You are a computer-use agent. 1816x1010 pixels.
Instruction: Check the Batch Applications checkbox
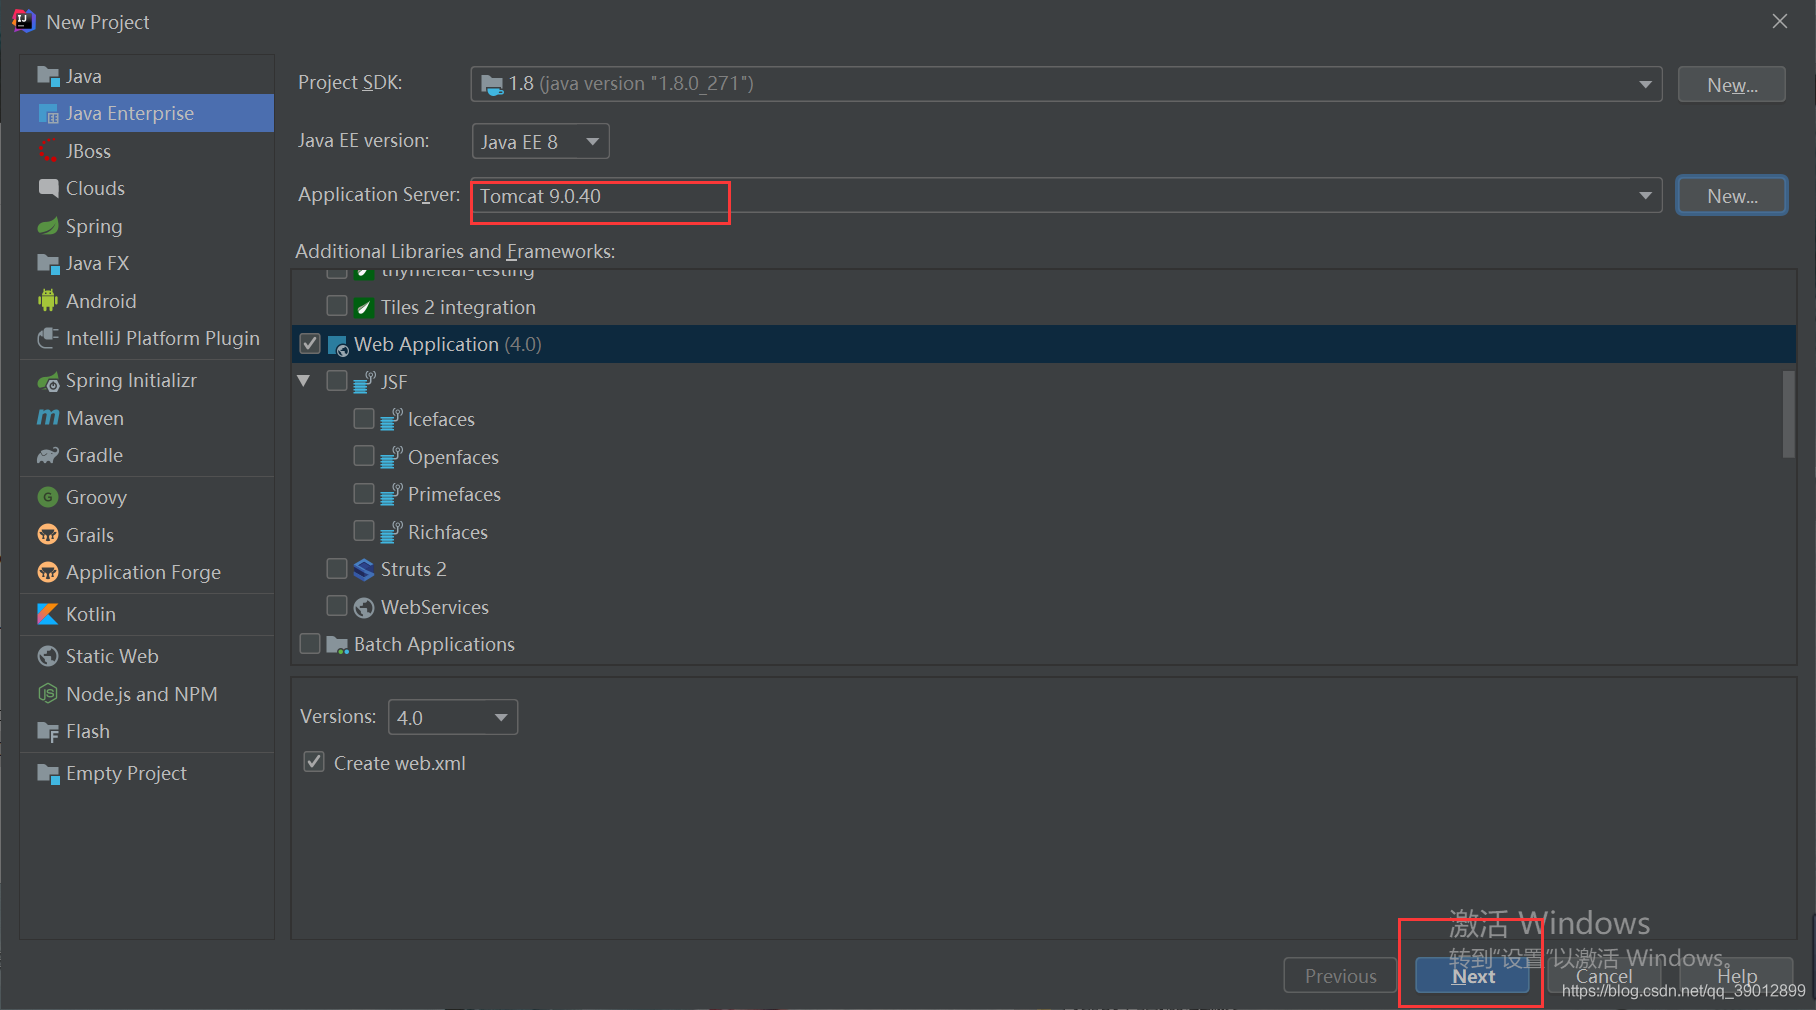(x=310, y=644)
